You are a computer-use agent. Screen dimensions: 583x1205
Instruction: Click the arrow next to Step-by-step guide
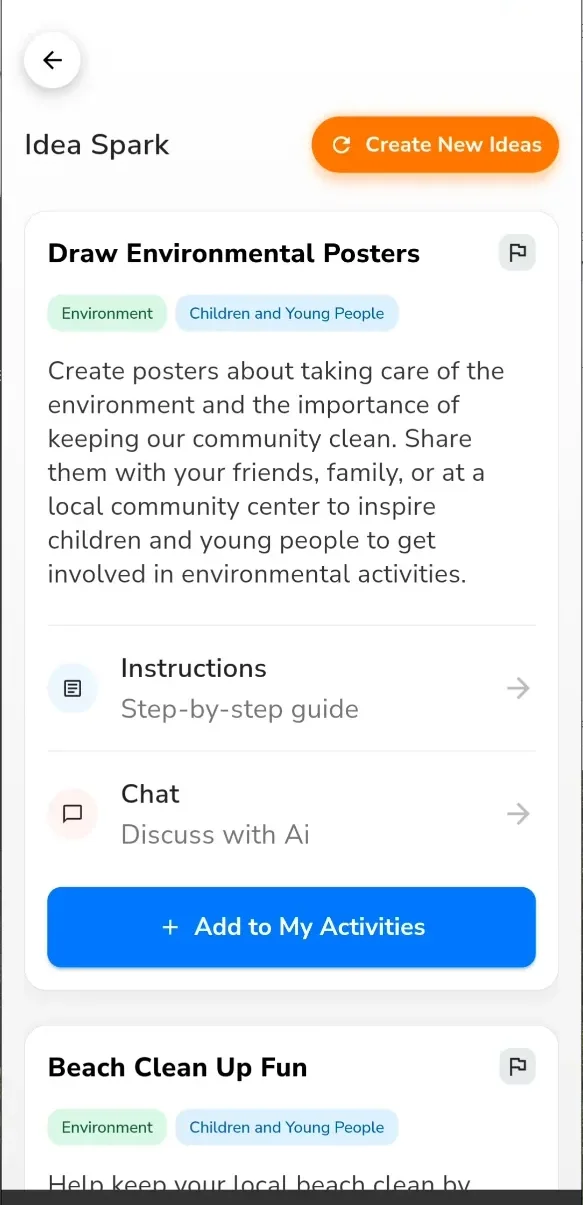click(x=518, y=688)
